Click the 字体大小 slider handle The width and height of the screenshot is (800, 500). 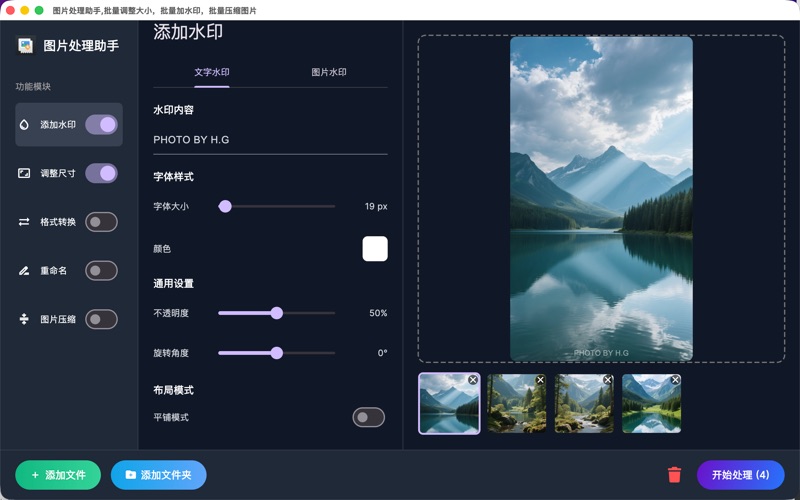click(225, 206)
